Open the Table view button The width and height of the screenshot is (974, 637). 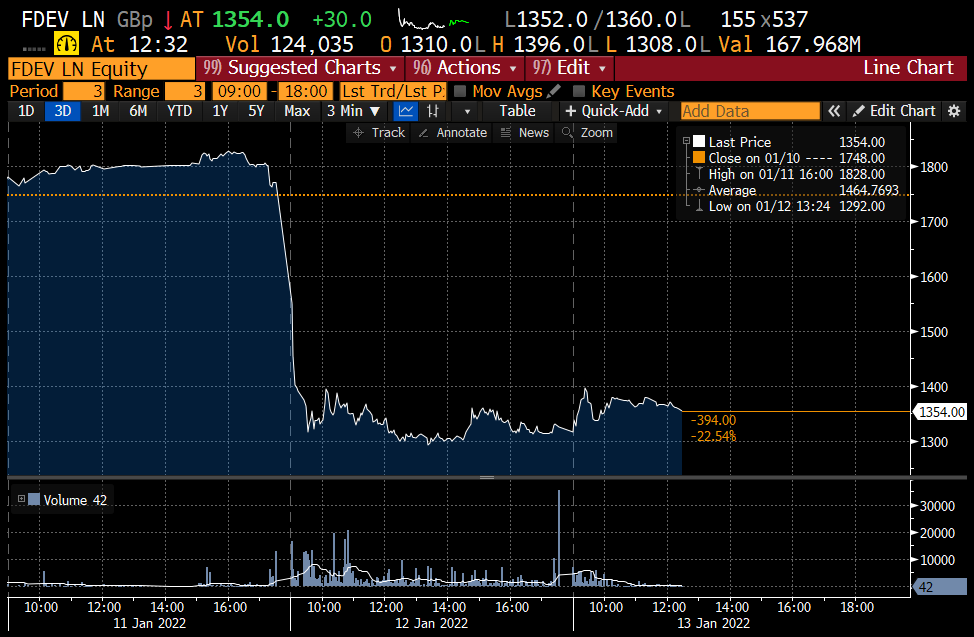(x=517, y=111)
